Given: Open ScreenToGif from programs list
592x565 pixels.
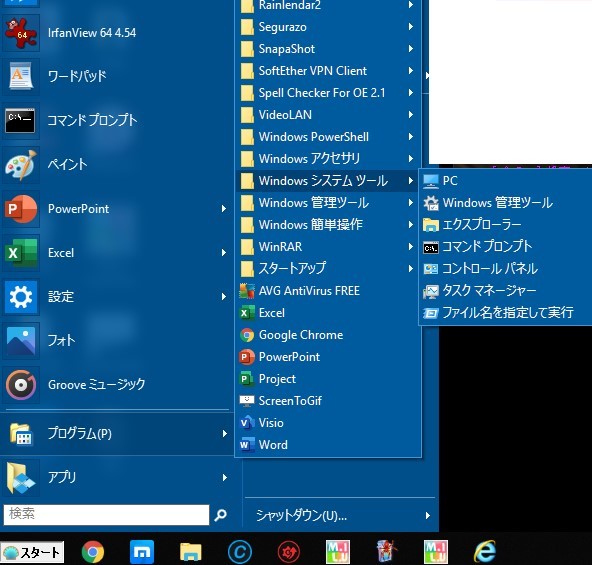Looking at the screenshot, I should point(328,401).
